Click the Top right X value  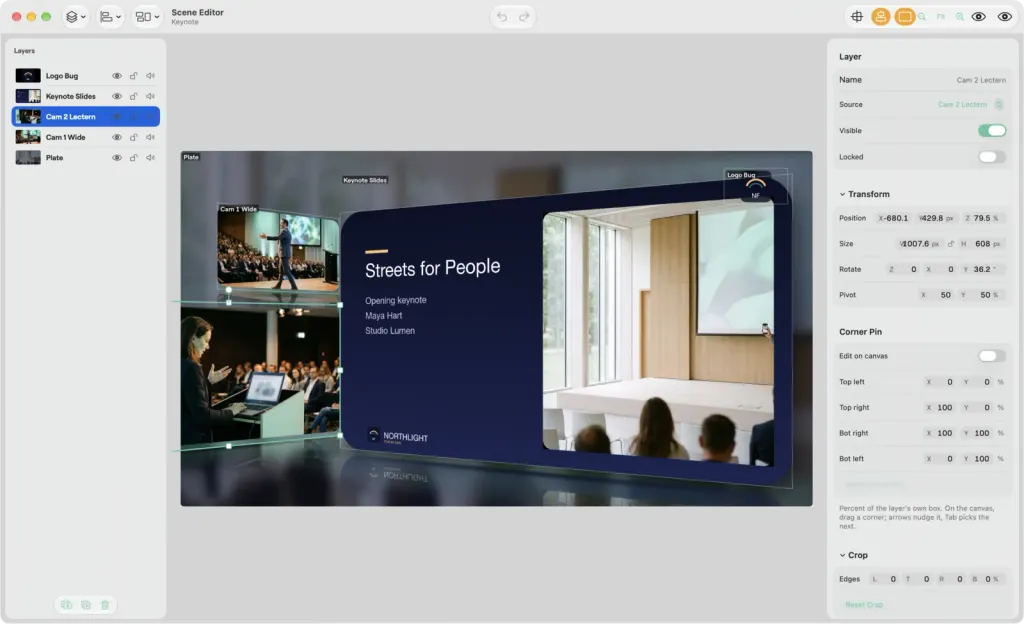(940, 407)
